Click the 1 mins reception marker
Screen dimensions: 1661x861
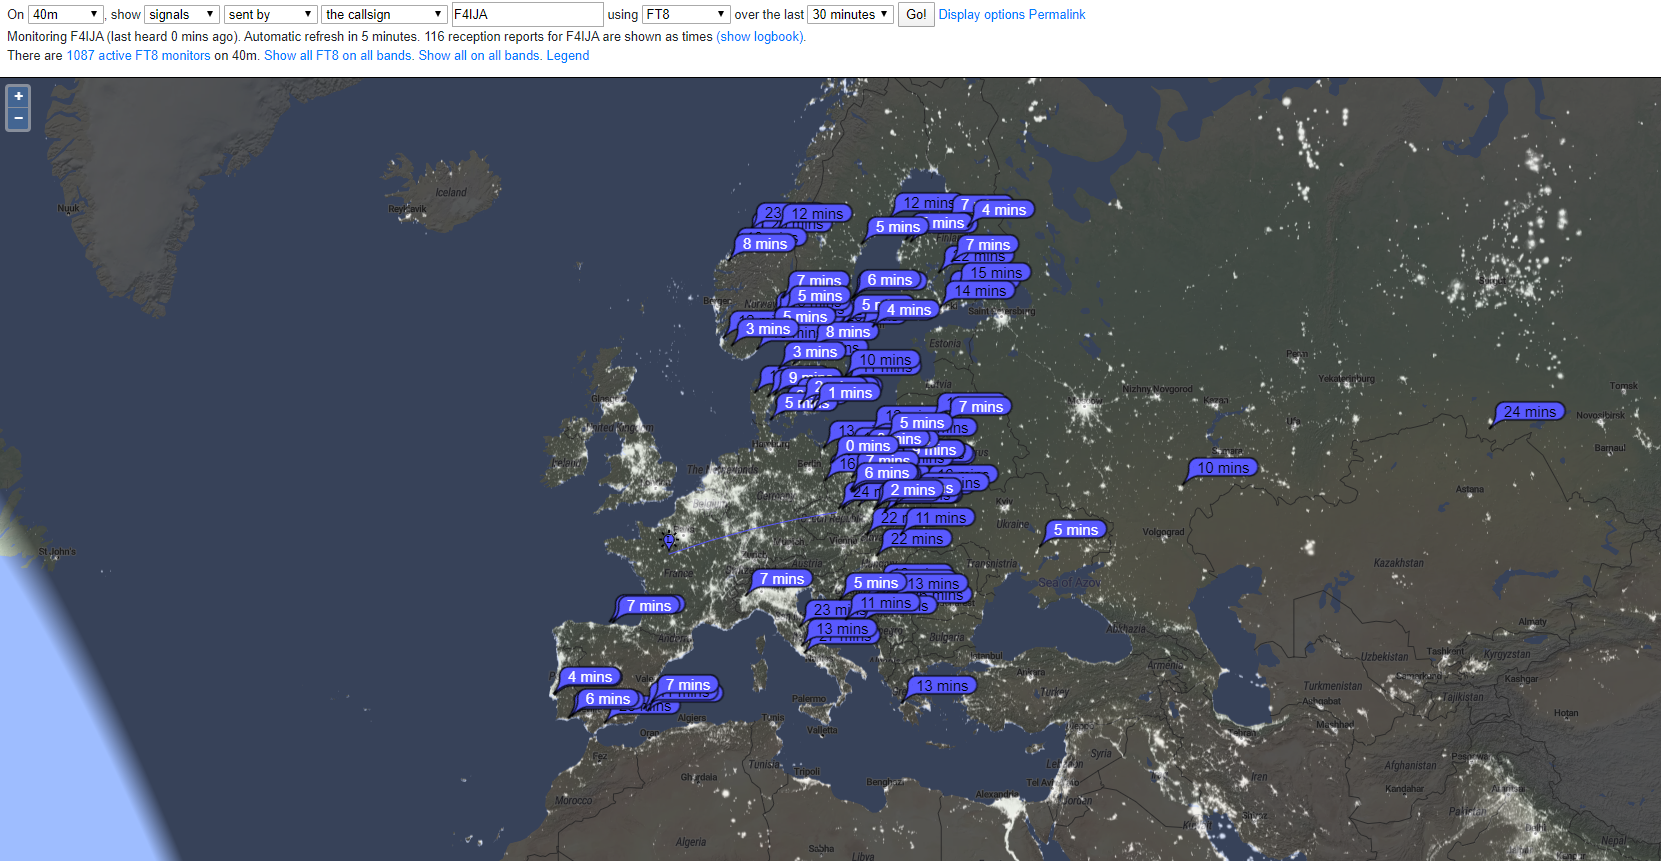[850, 393]
